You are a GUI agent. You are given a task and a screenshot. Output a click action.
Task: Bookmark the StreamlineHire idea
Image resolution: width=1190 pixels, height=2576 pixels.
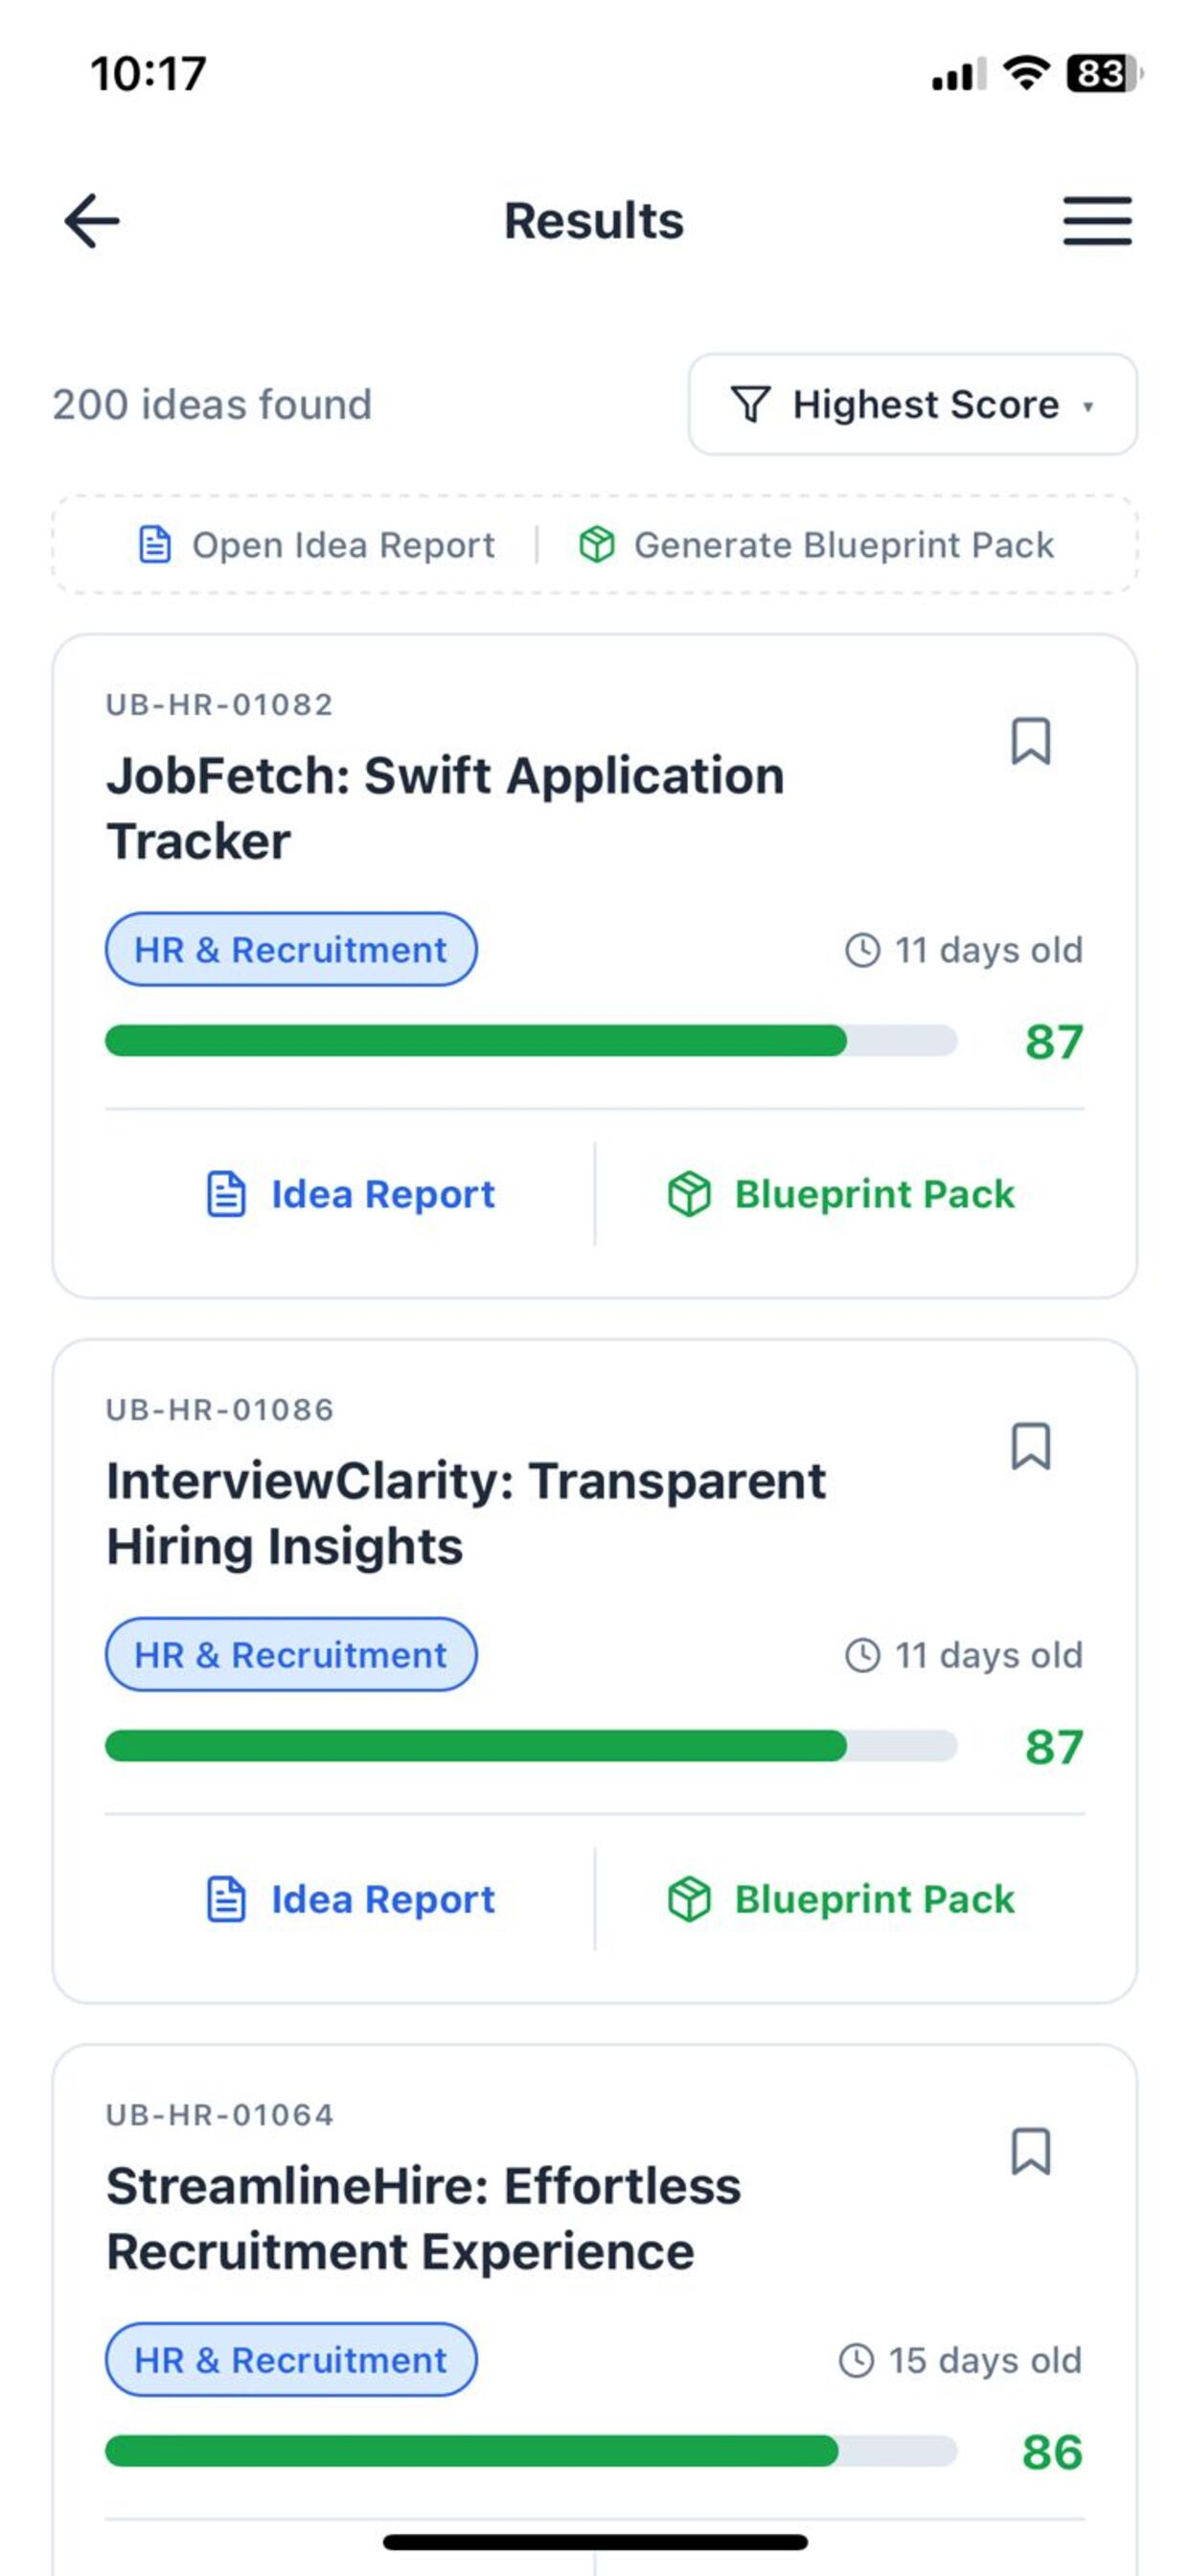click(1030, 2151)
